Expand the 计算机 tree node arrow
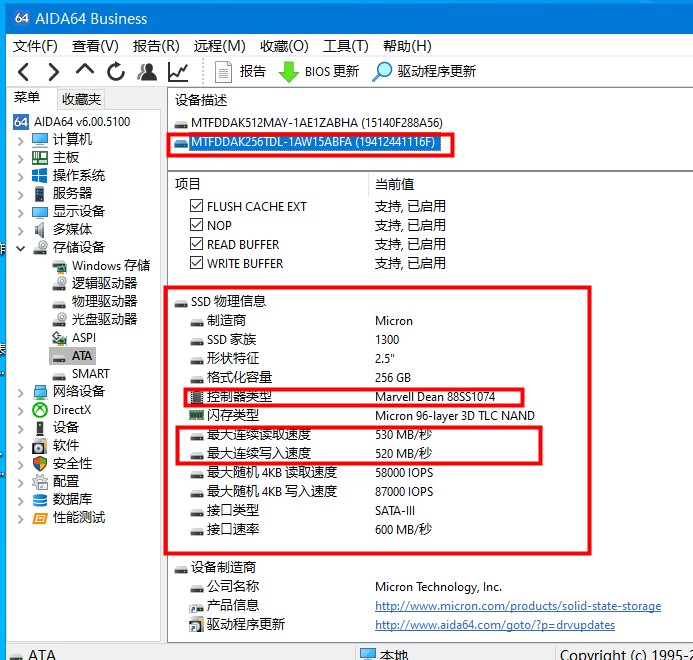 click(20, 141)
